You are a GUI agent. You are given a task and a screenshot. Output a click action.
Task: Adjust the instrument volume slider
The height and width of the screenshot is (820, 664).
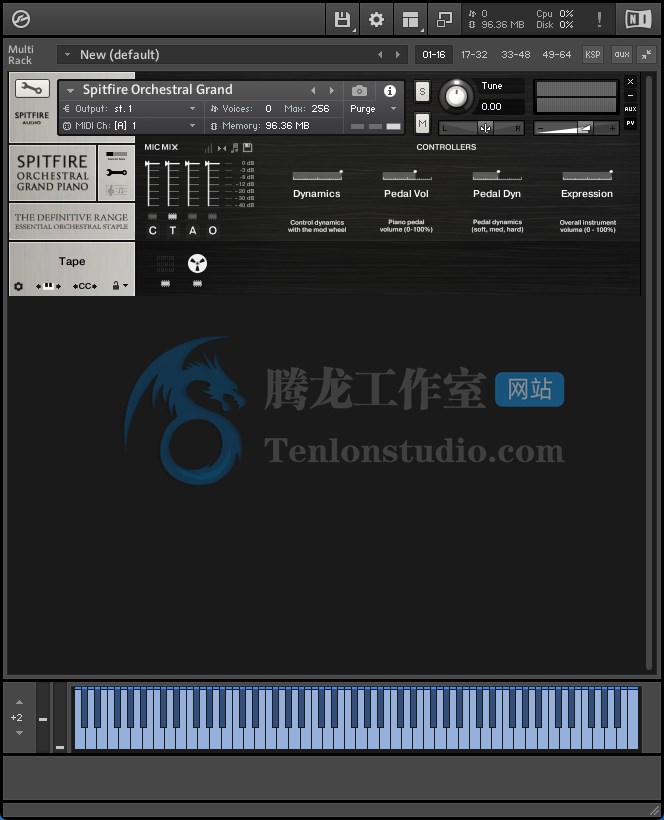[x=576, y=128]
